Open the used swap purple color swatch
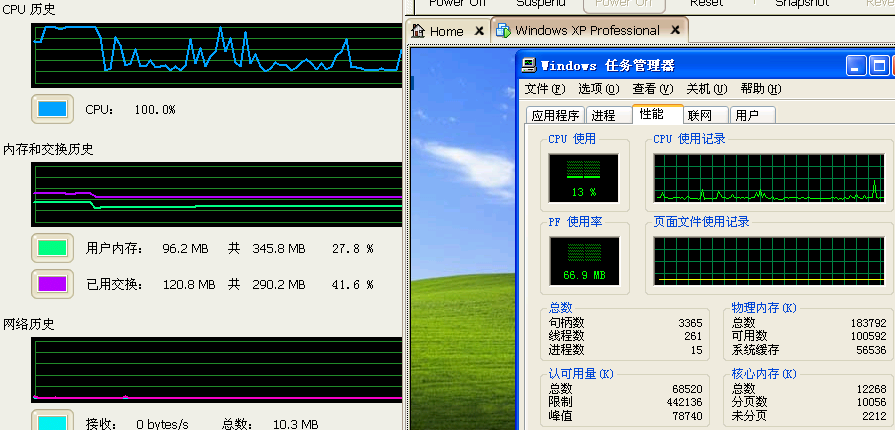Image resolution: width=895 pixels, height=430 pixels. click(x=52, y=284)
